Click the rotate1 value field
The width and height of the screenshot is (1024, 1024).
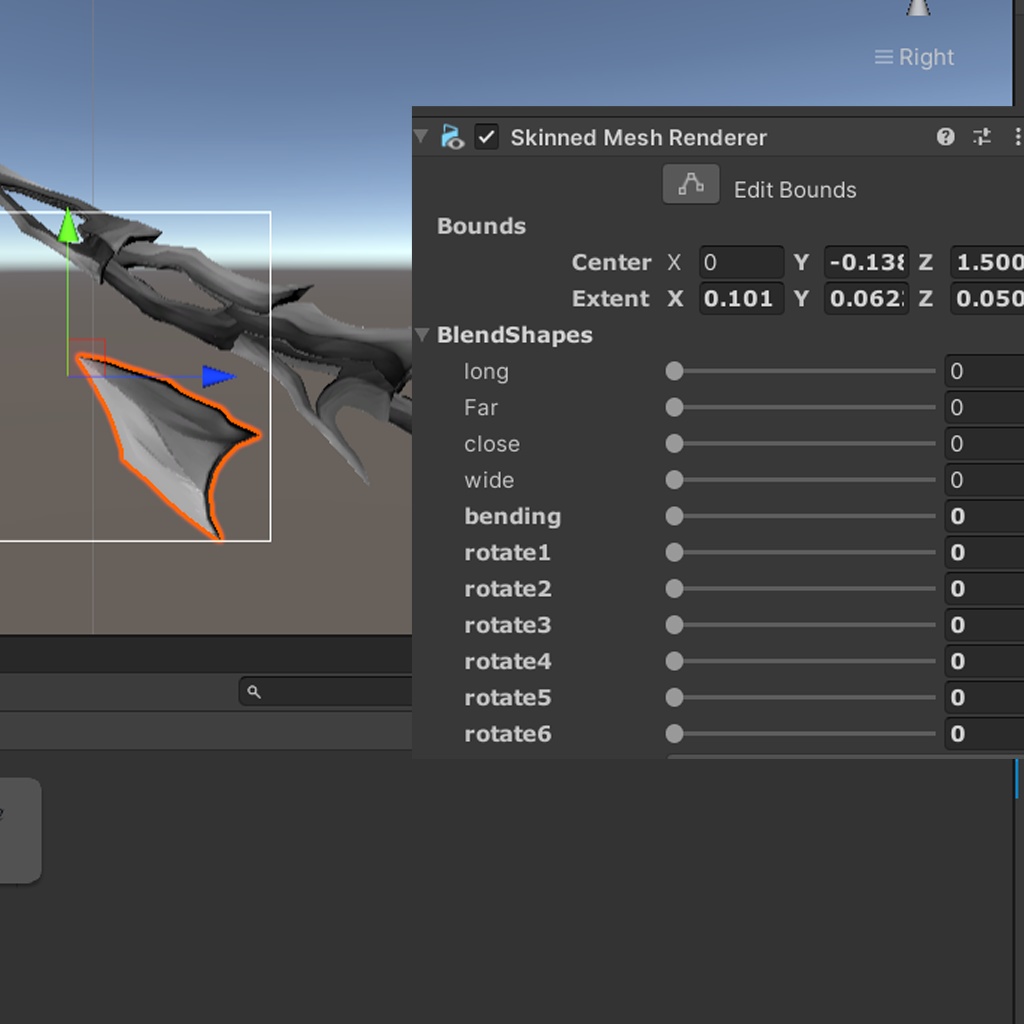984,552
